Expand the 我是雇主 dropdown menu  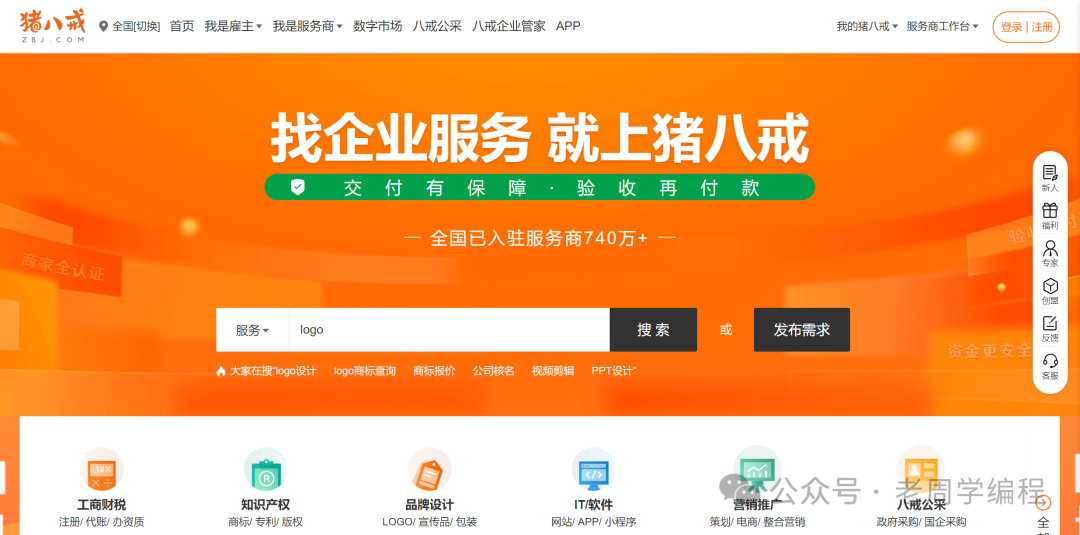tap(233, 26)
